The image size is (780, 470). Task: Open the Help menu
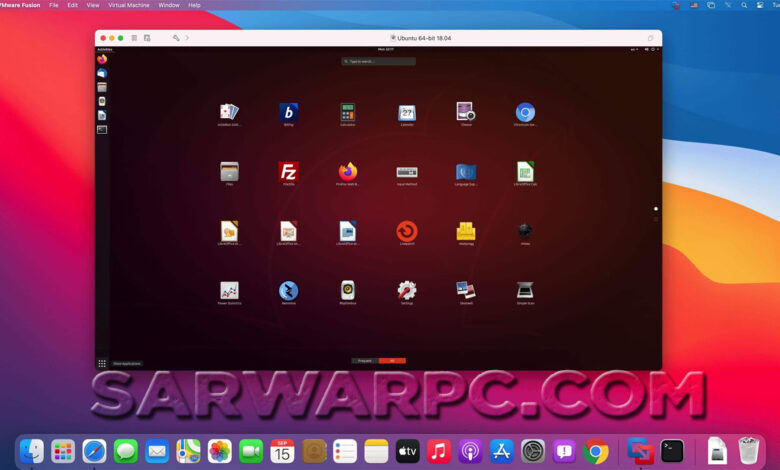point(195,5)
